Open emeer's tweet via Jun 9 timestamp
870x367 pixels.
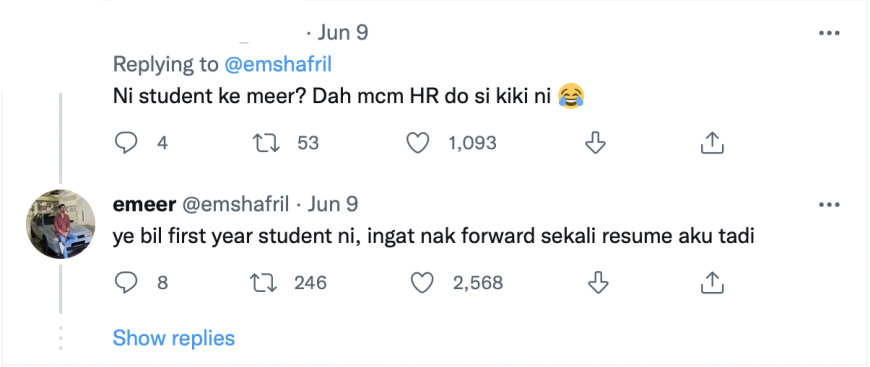point(332,204)
